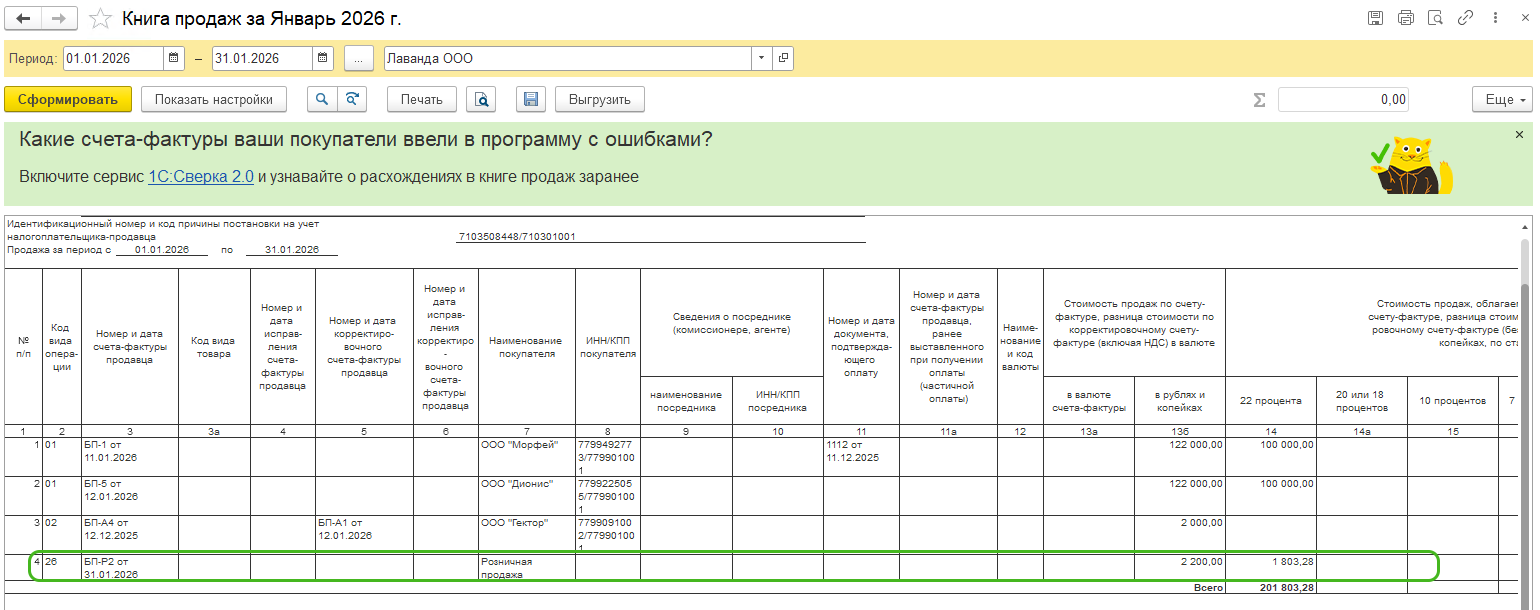Select seller ID text 7103508448/710301001
1540x610 pixels.
point(517,237)
